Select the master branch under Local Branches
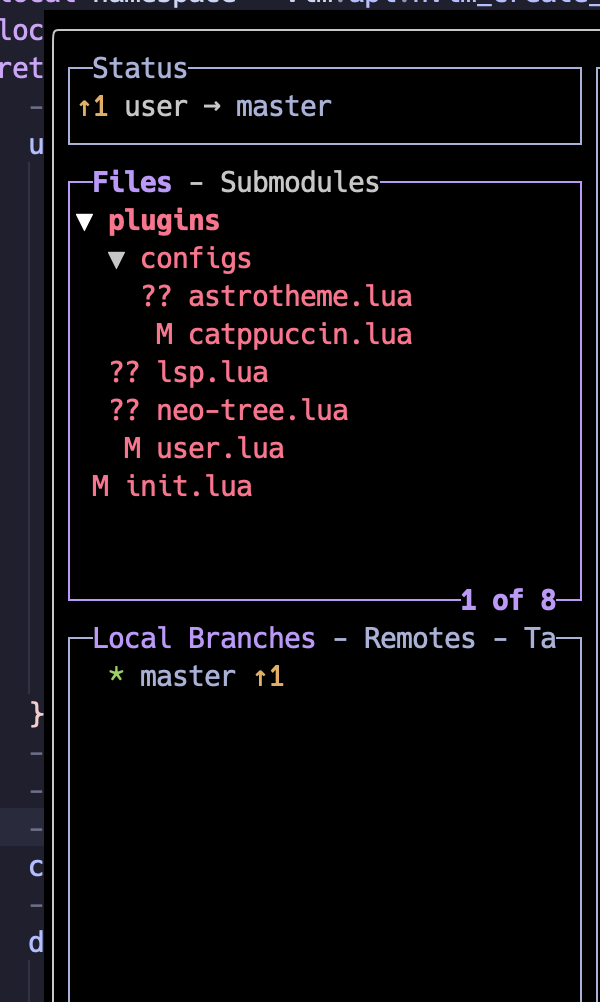 pyautogui.click(x=188, y=675)
